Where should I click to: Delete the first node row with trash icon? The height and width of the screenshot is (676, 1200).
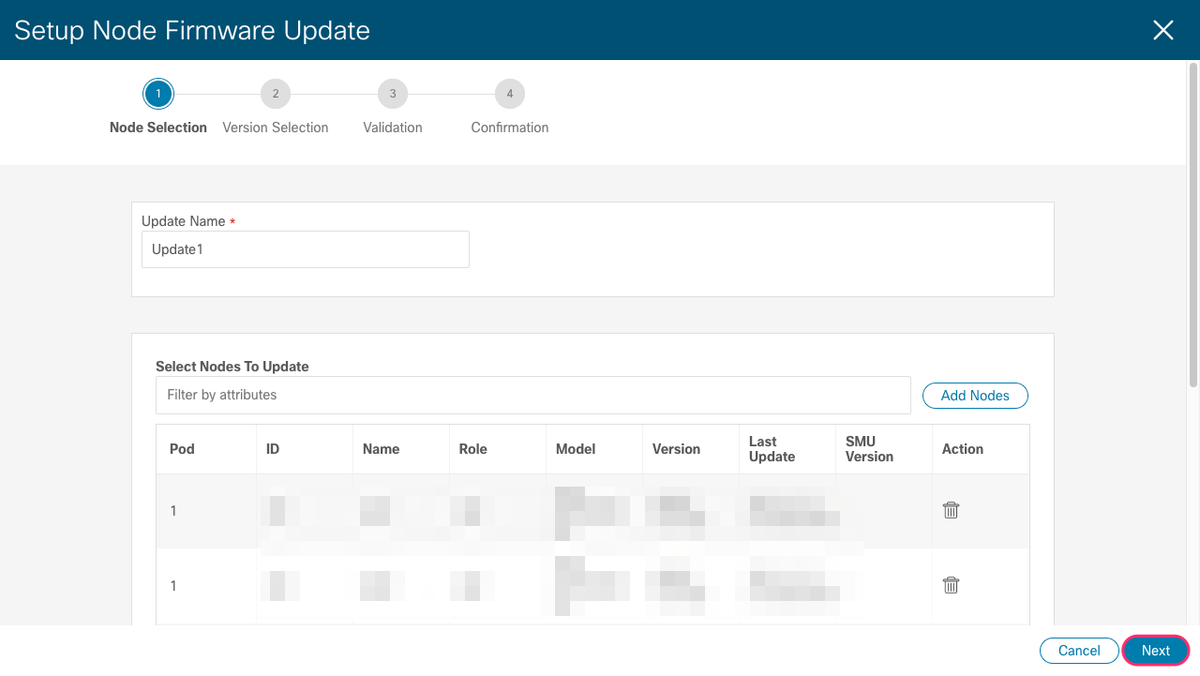[951, 510]
